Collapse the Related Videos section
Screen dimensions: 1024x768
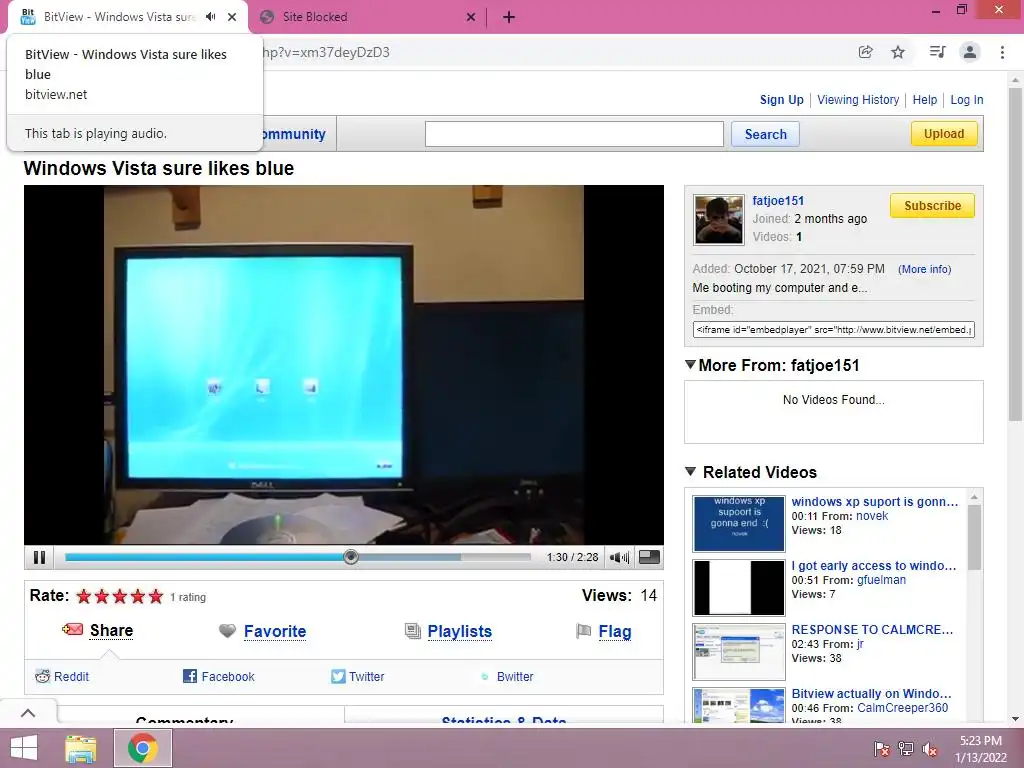pos(690,471)
